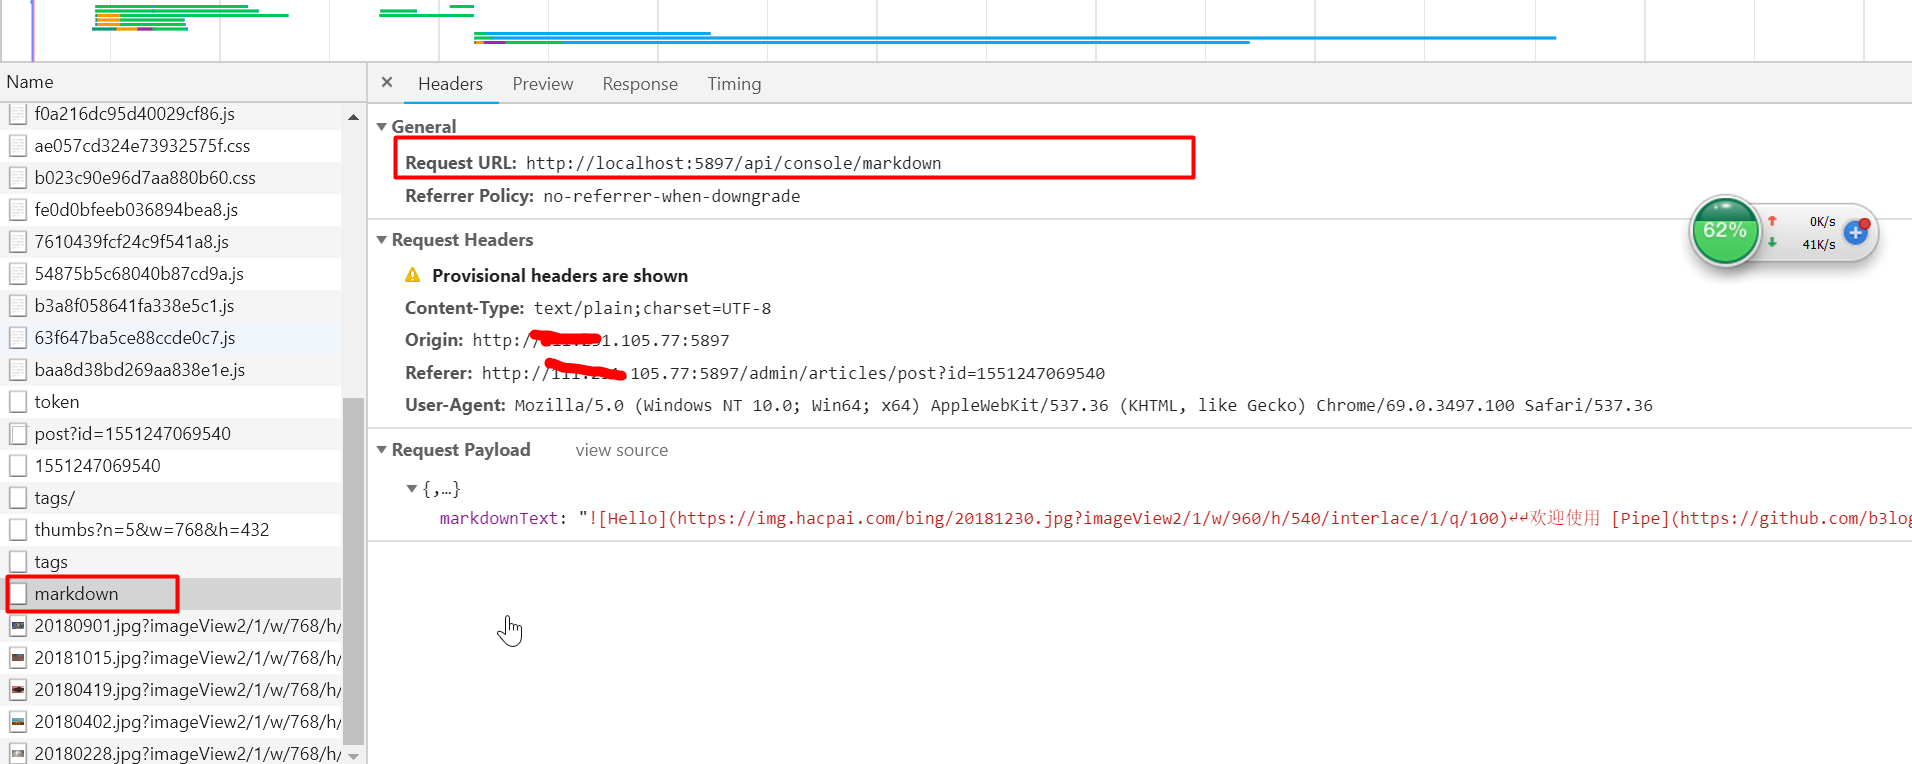Image resolution: width=1912 pixels, height=764 pixels.
Task: Select the 20180419.jpg image request
Action: point(170,690)
